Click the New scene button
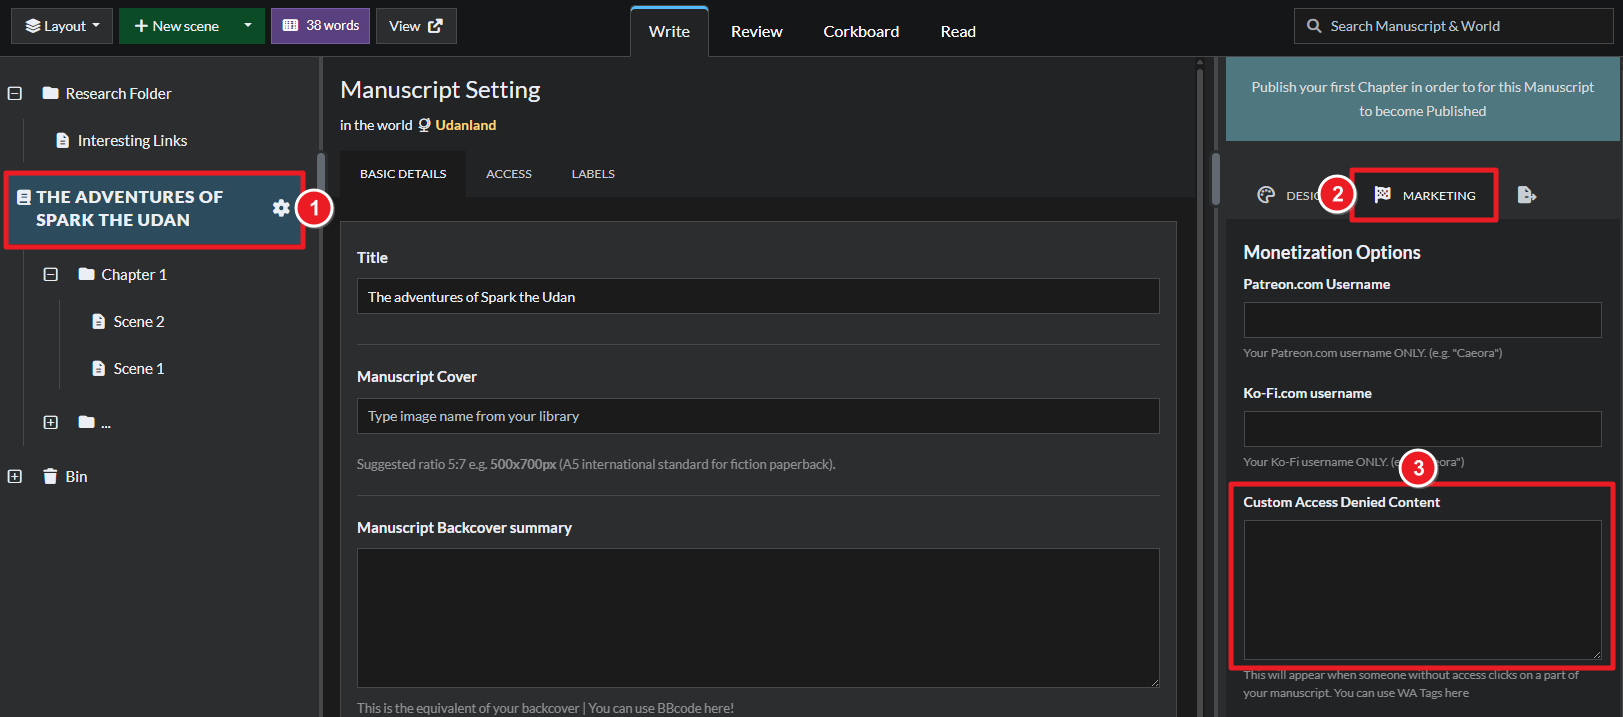 click(x=176, y=26)
